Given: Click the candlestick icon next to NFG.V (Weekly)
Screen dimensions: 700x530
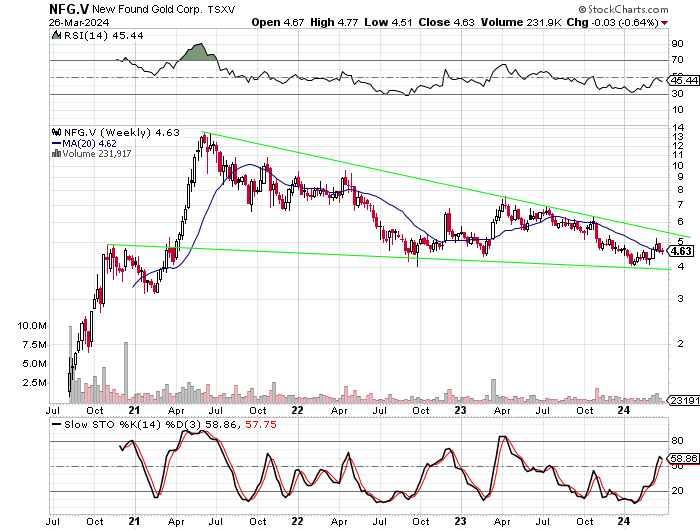Looking at the screenshot, I should tap(56, 132).
